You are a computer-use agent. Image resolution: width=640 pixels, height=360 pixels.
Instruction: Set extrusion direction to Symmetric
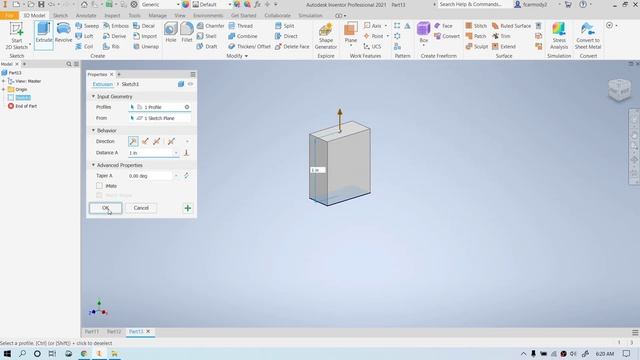tap(157, 141)
